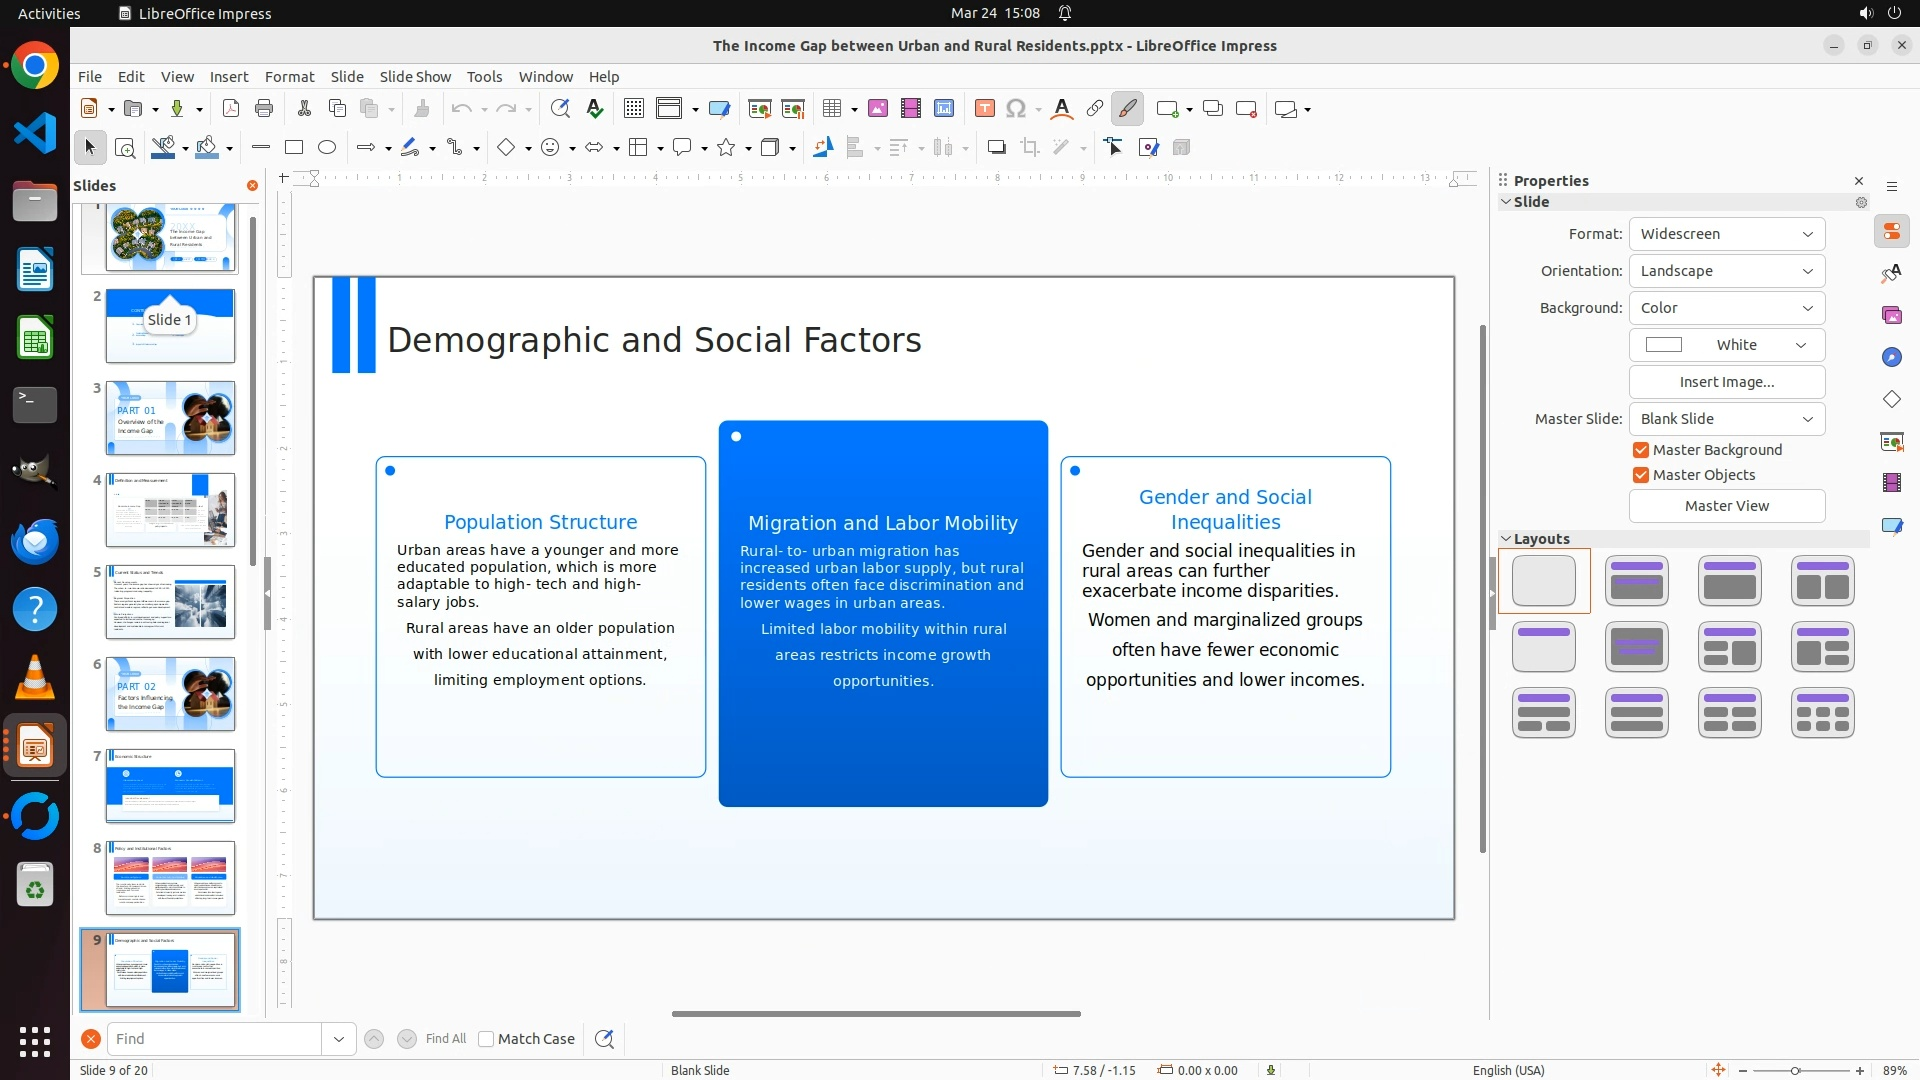Uncheck the Master Objects checkbox
This screenshot has height=1080, width=1920.
(x=1641, y=475)
